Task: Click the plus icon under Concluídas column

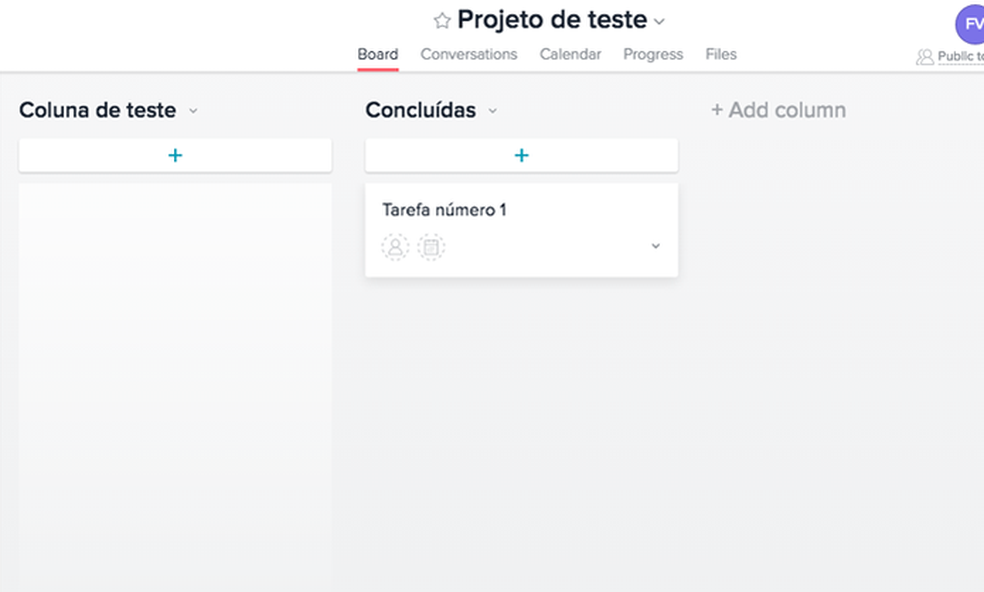Action: (521, 155)
